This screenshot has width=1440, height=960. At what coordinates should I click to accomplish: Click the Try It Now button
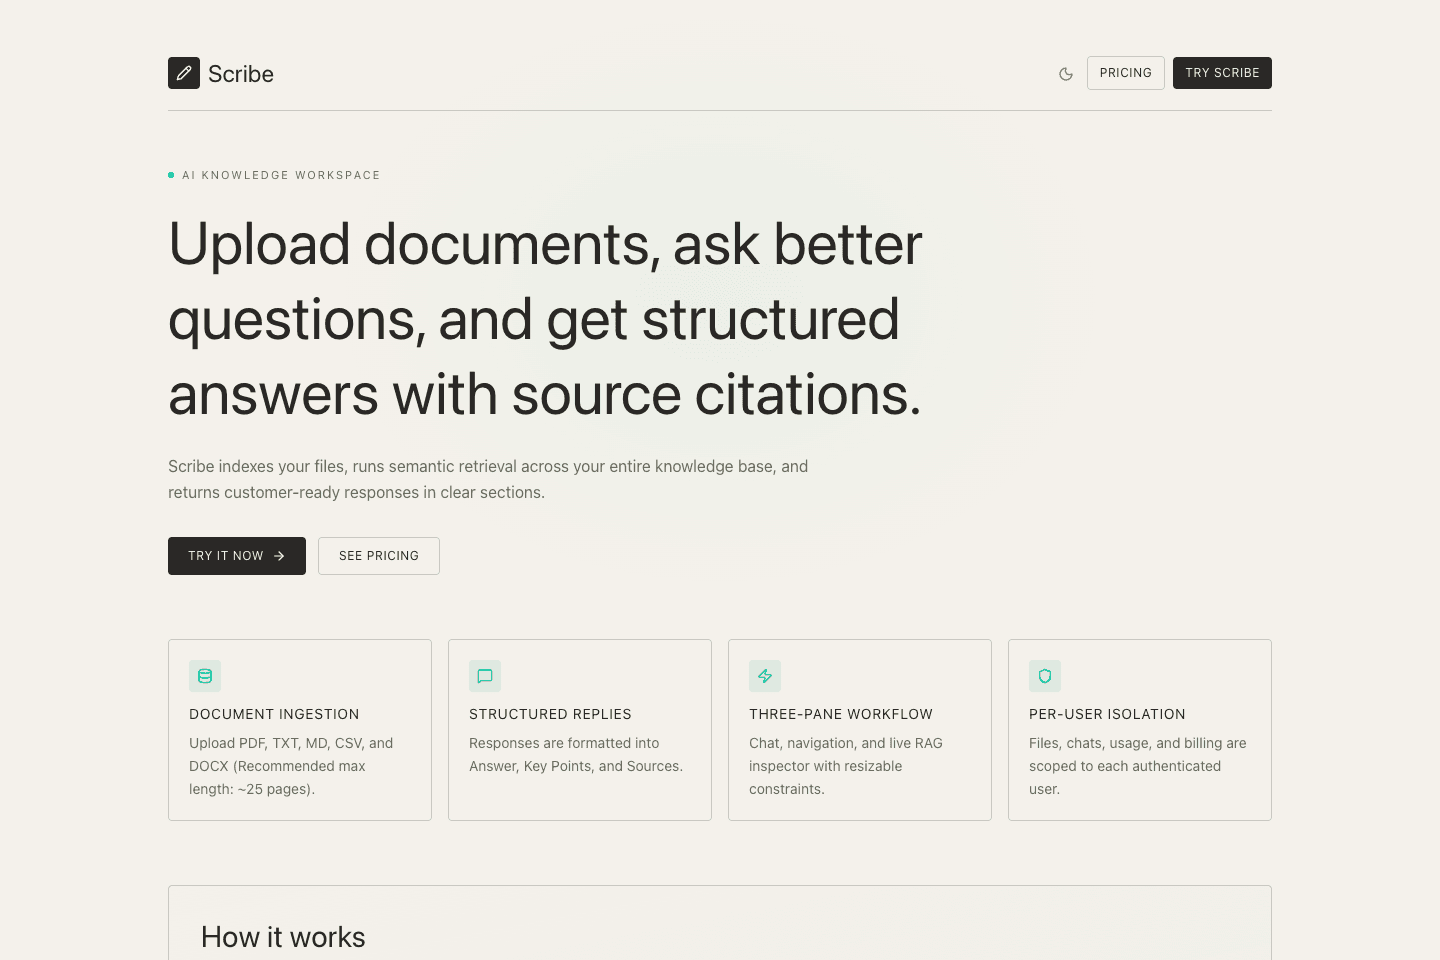237,556
